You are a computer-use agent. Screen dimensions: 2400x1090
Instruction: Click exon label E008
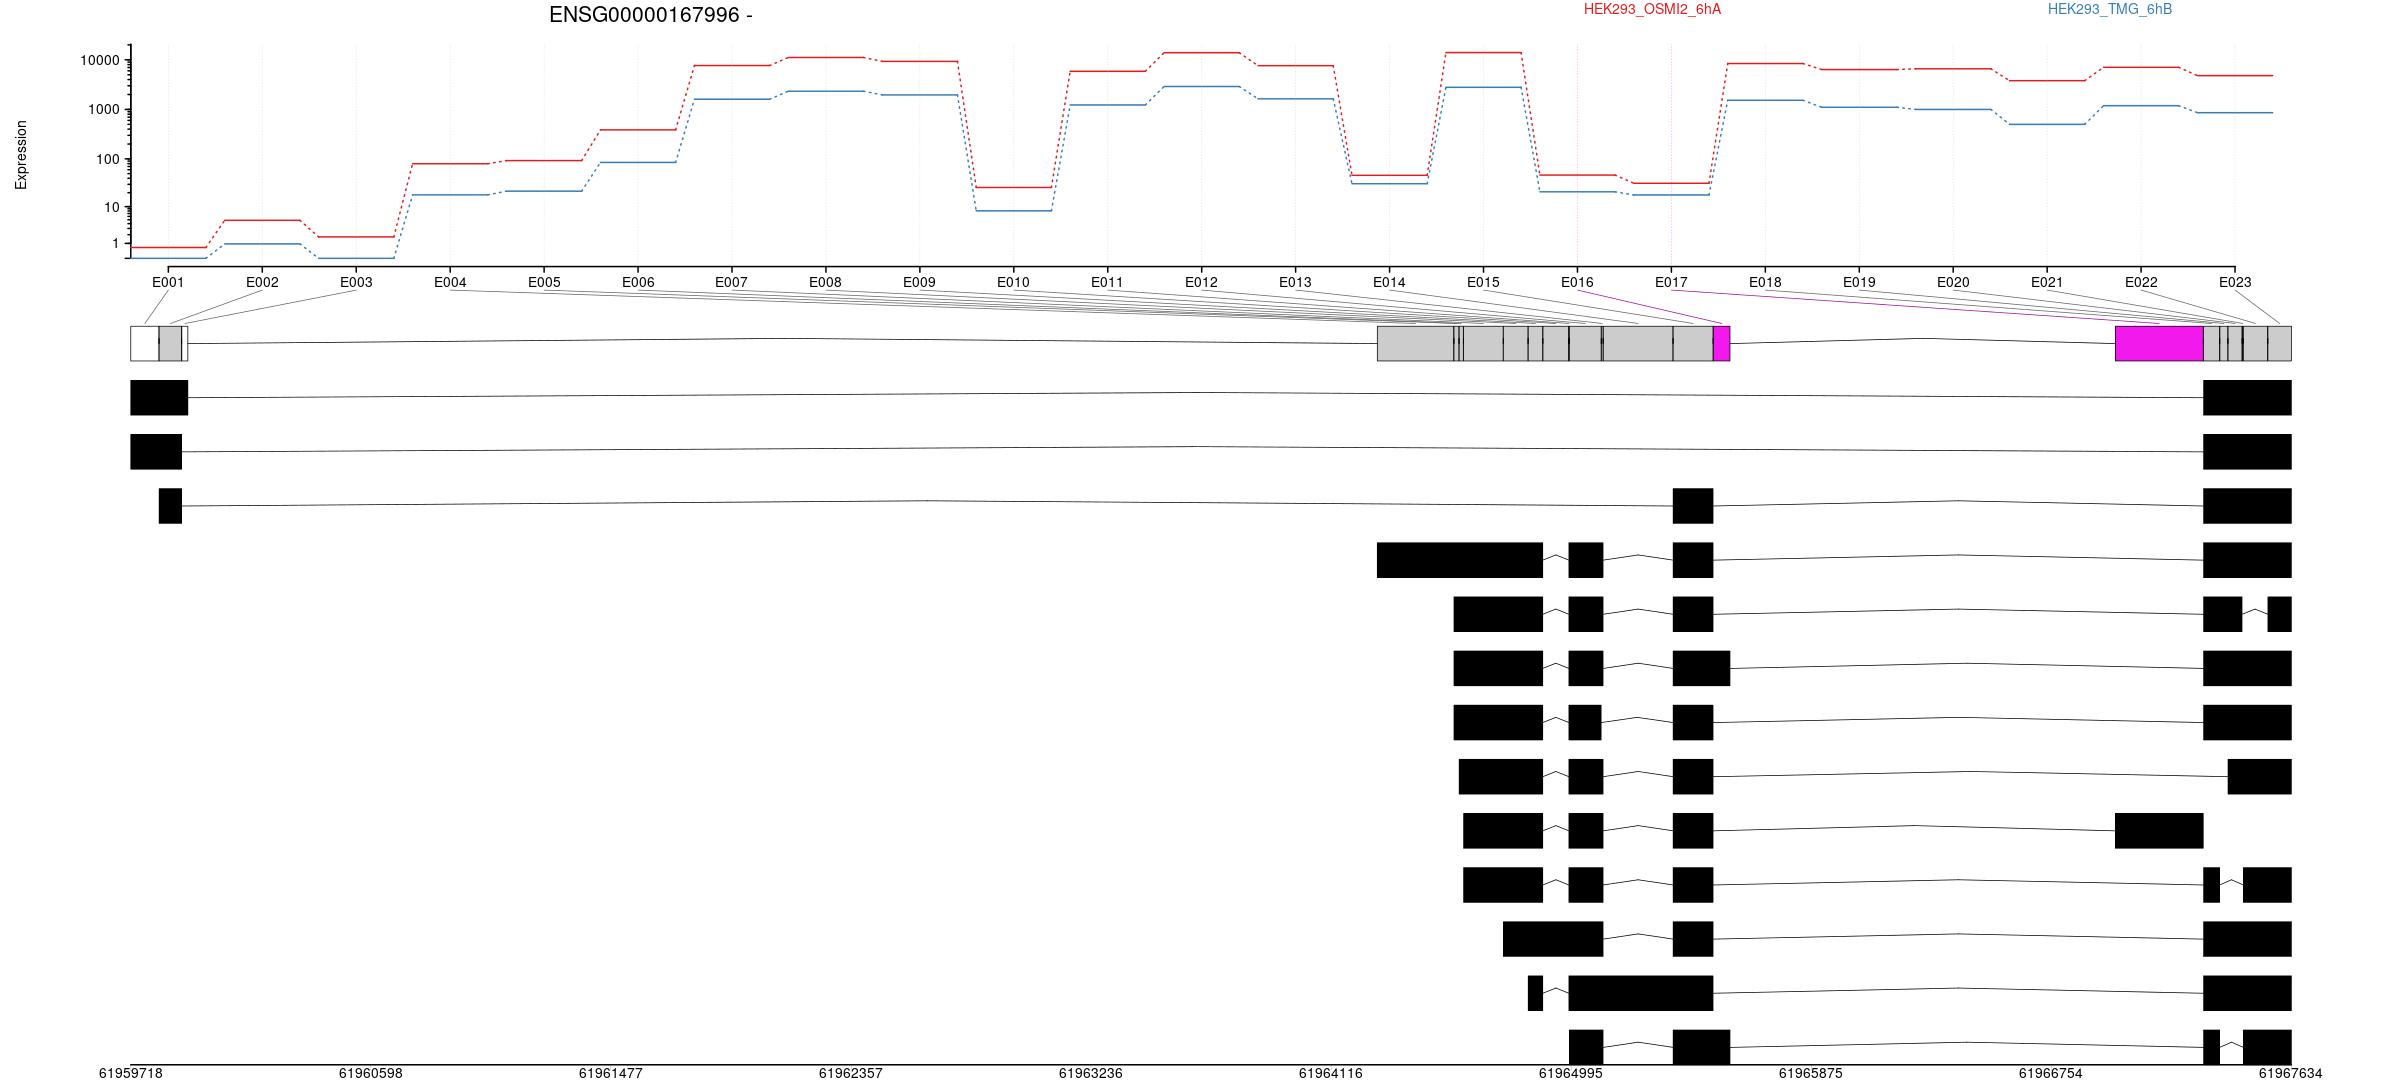click(x=825, y=282)
